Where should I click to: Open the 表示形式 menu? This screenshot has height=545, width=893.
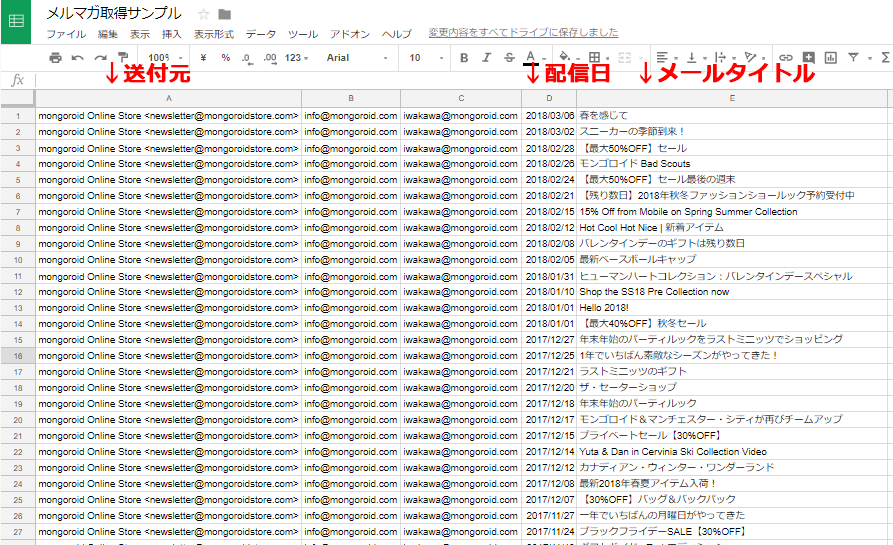click(214, 34)
